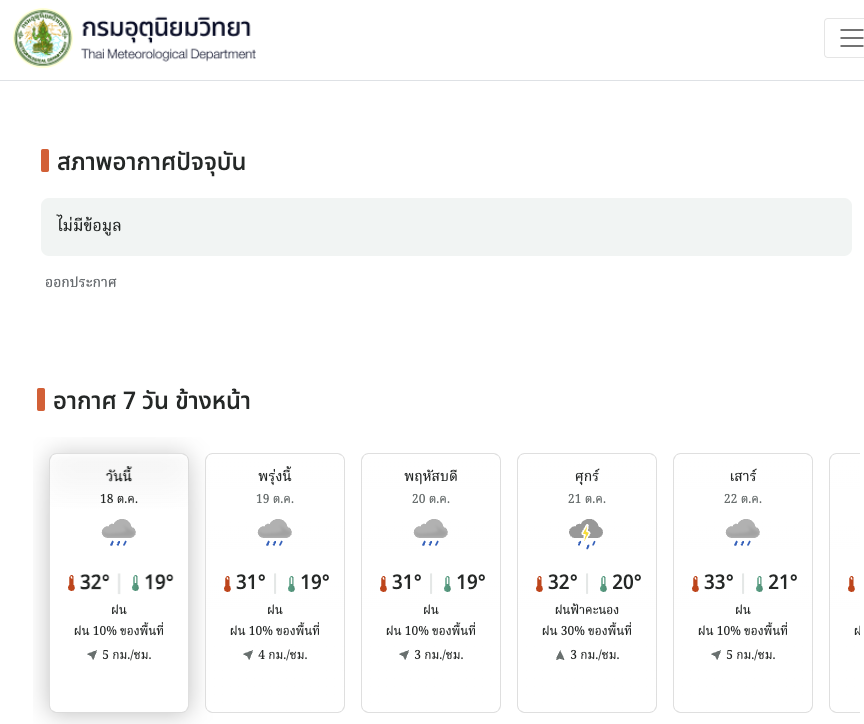Click the north wind arrow on Friday's card
864x724 pixels.
560,655
